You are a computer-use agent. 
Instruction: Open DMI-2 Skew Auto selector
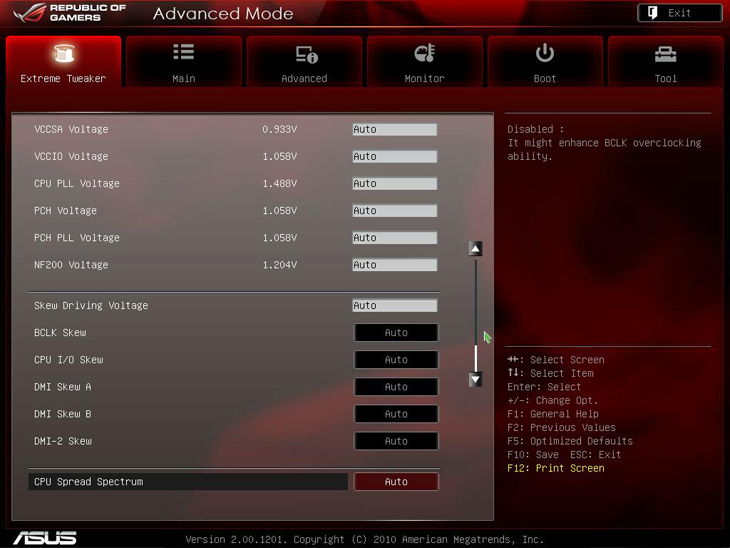[x=396, y=441]
